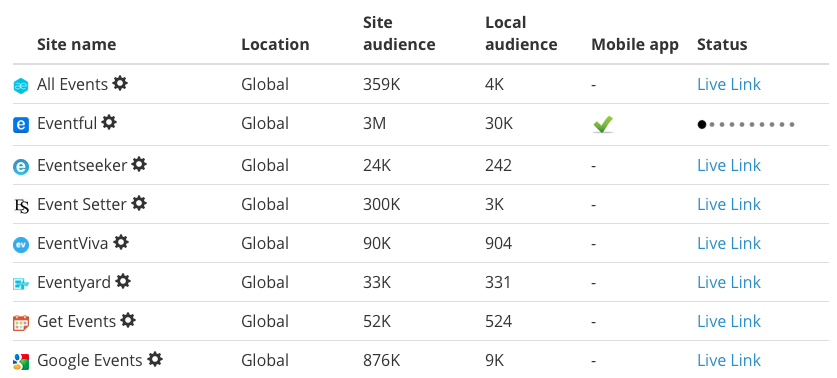This screenshot has width=837, height=378.
Task: Click the Get Events calendar icon
Action: 21,322
